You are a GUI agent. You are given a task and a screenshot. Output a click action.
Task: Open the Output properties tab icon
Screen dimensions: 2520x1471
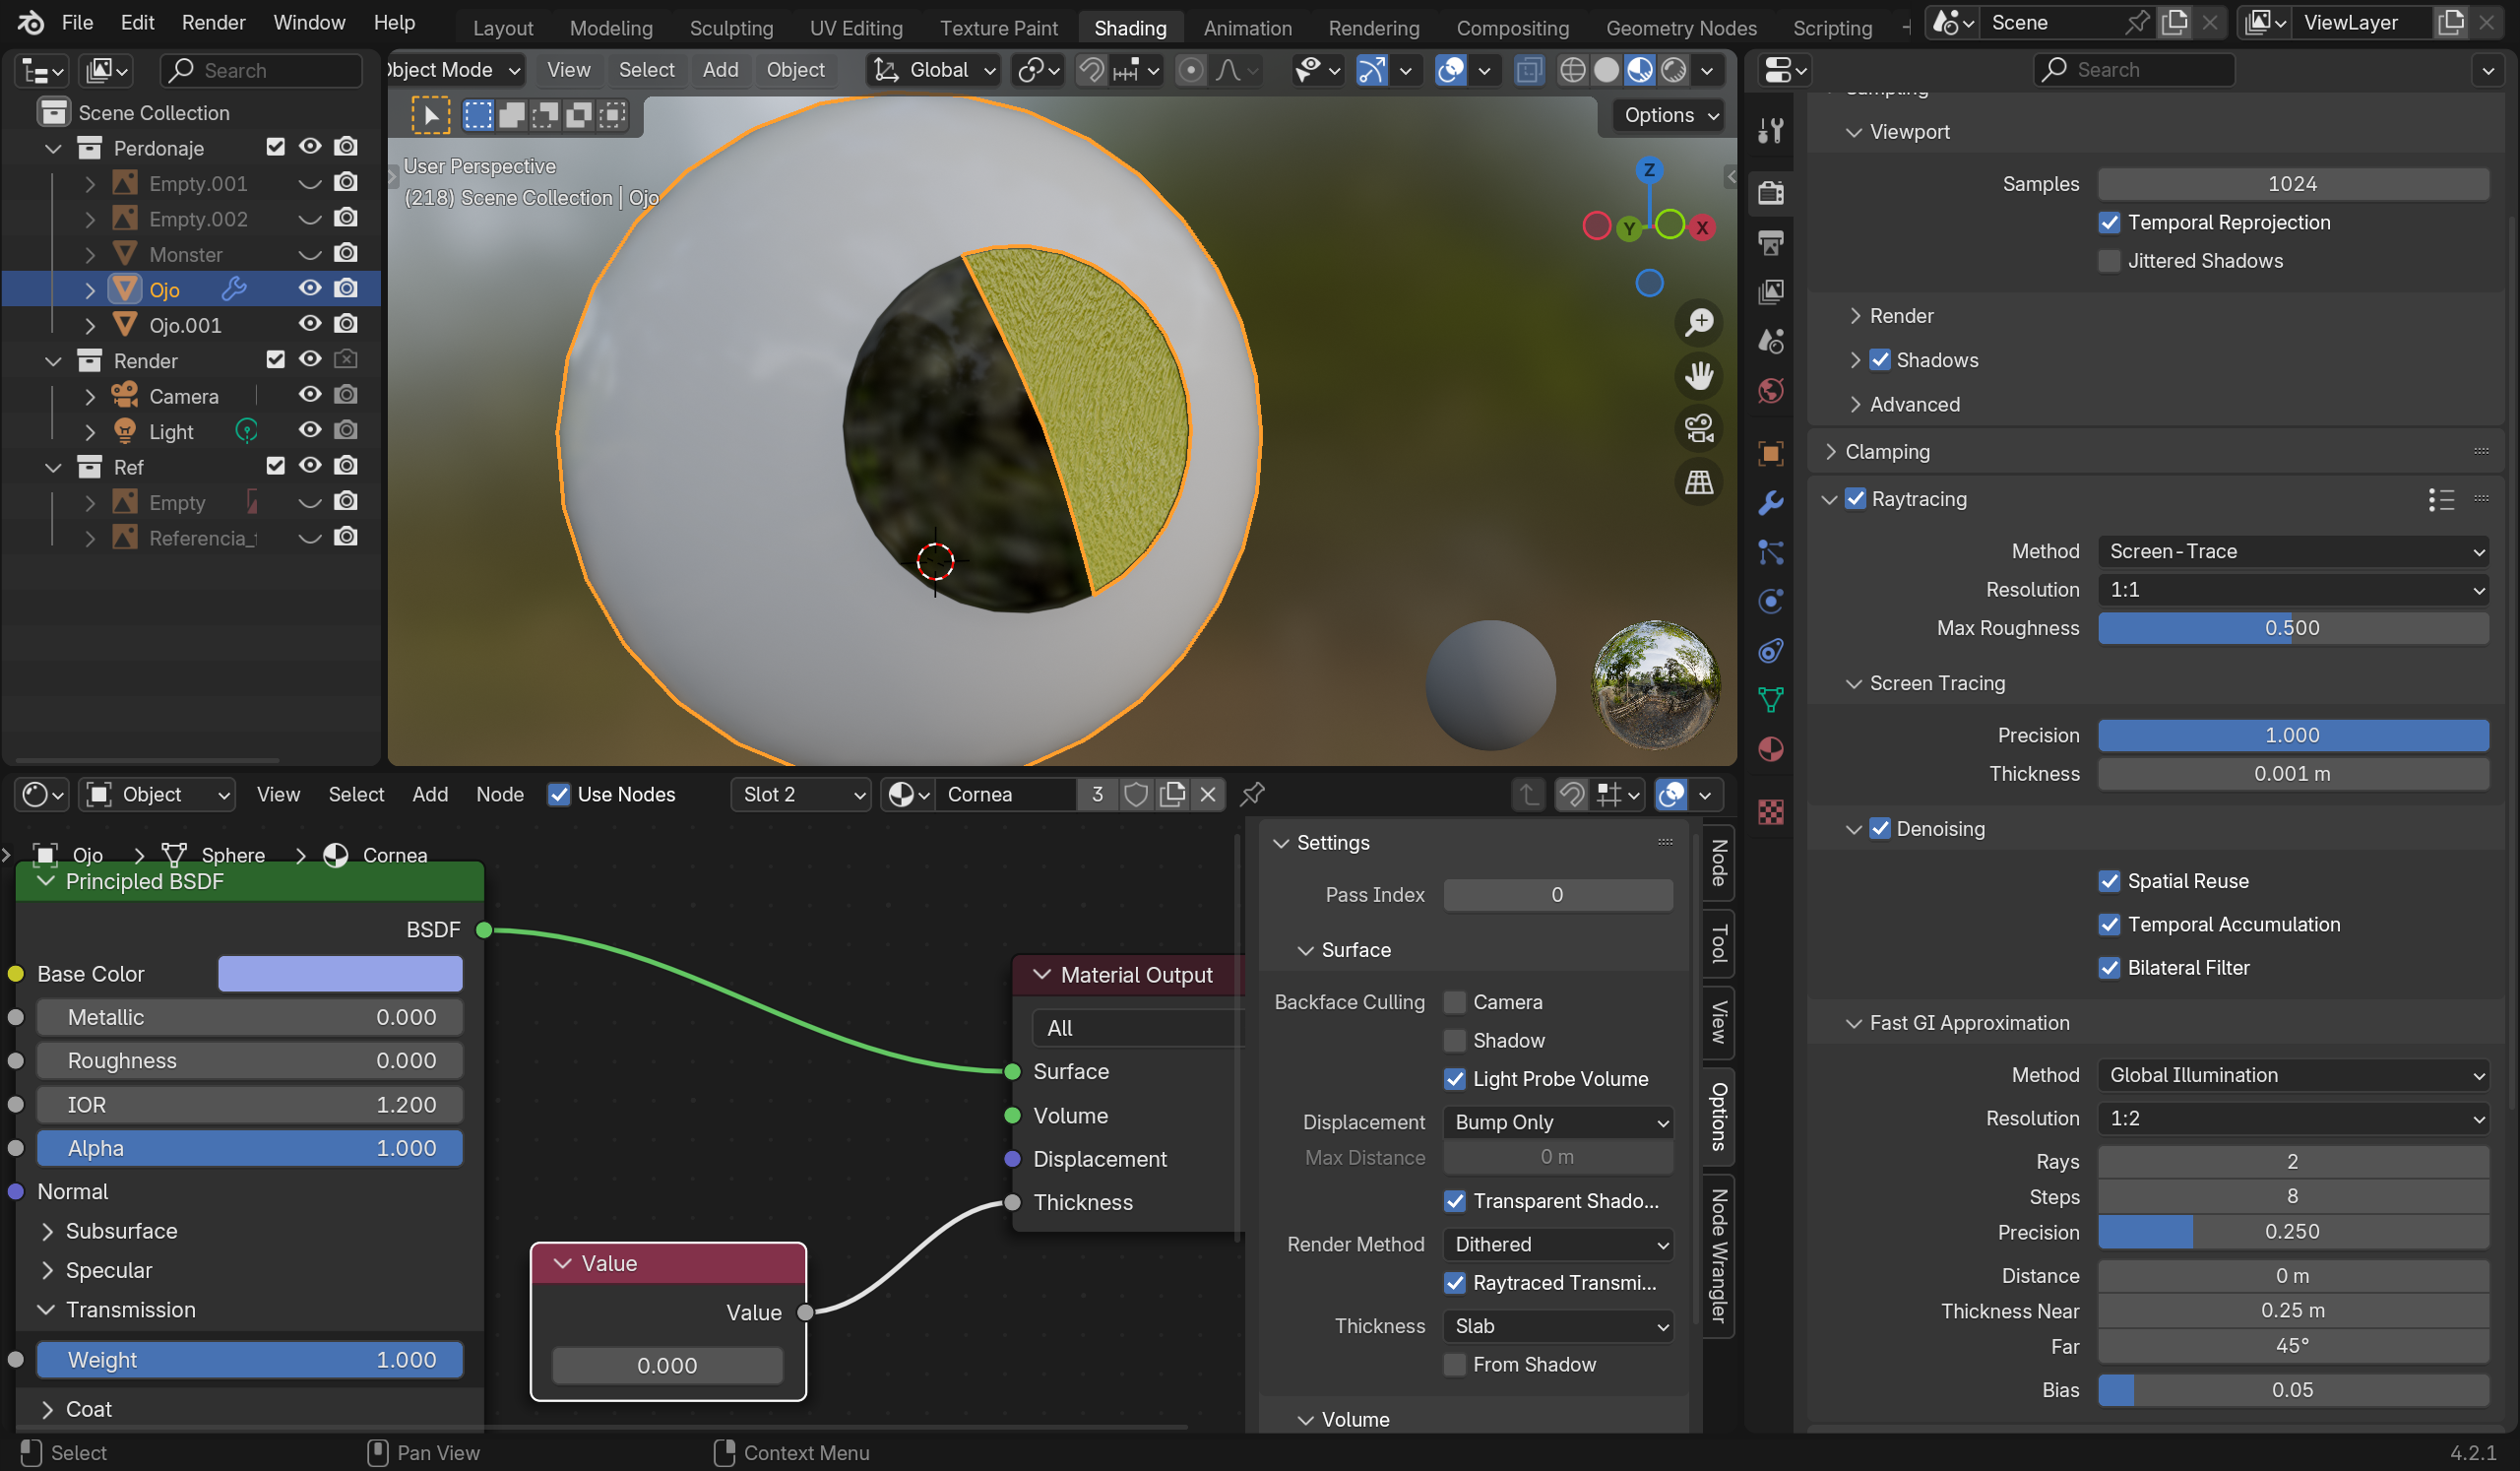pos(1770,241)
